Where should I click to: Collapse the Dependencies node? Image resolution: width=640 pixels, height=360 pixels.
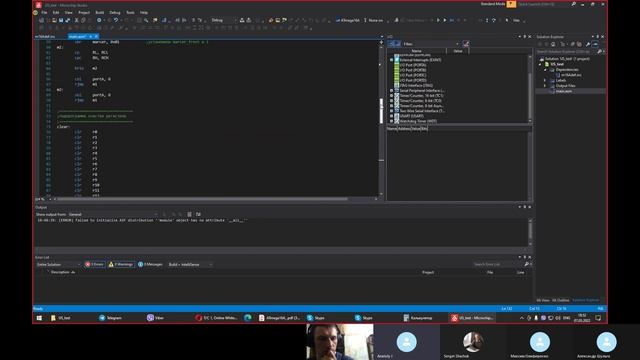[x=545, y=70]
